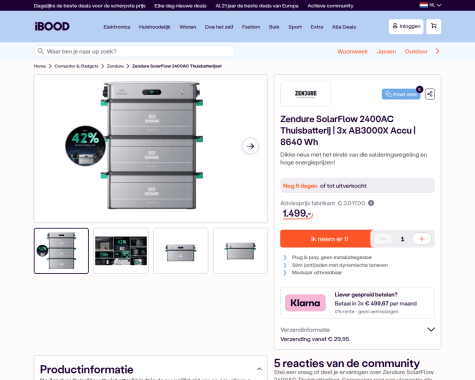
Task: Collapse the Productinformatie section
Action: pyautogui.click(x=259, y=369)
